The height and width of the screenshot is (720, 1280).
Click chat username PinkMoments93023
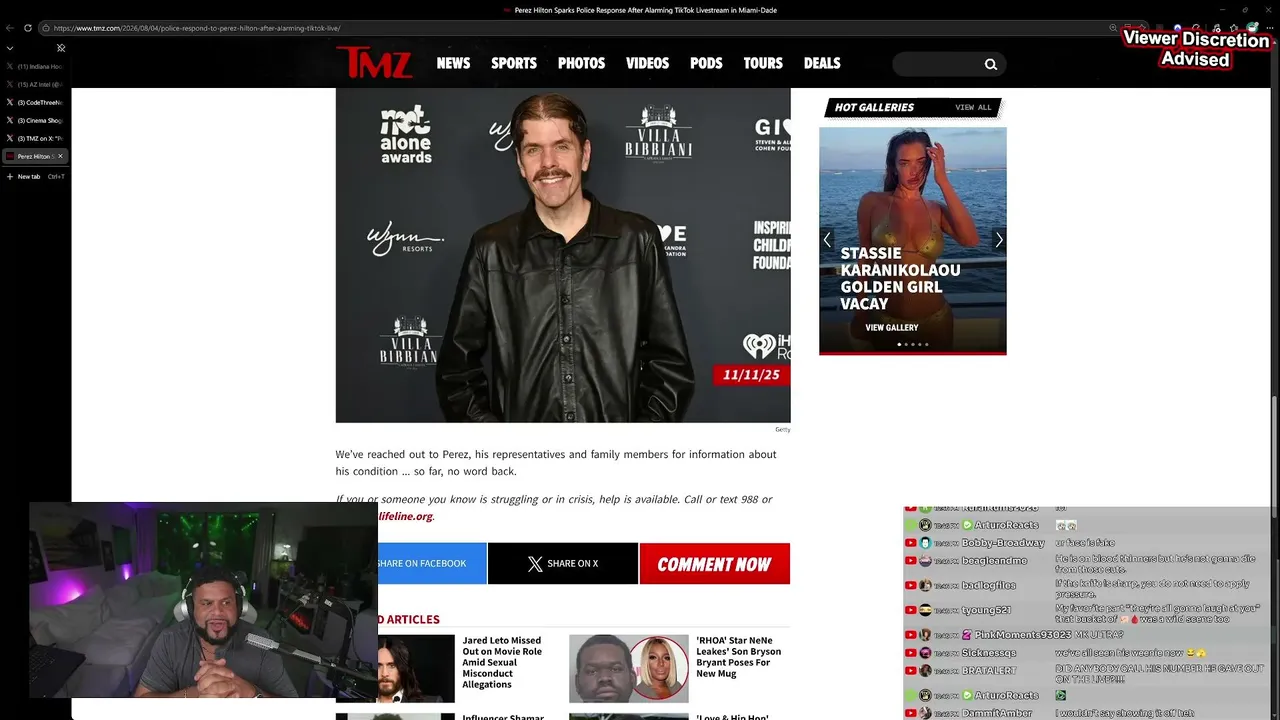point(1023,635)
